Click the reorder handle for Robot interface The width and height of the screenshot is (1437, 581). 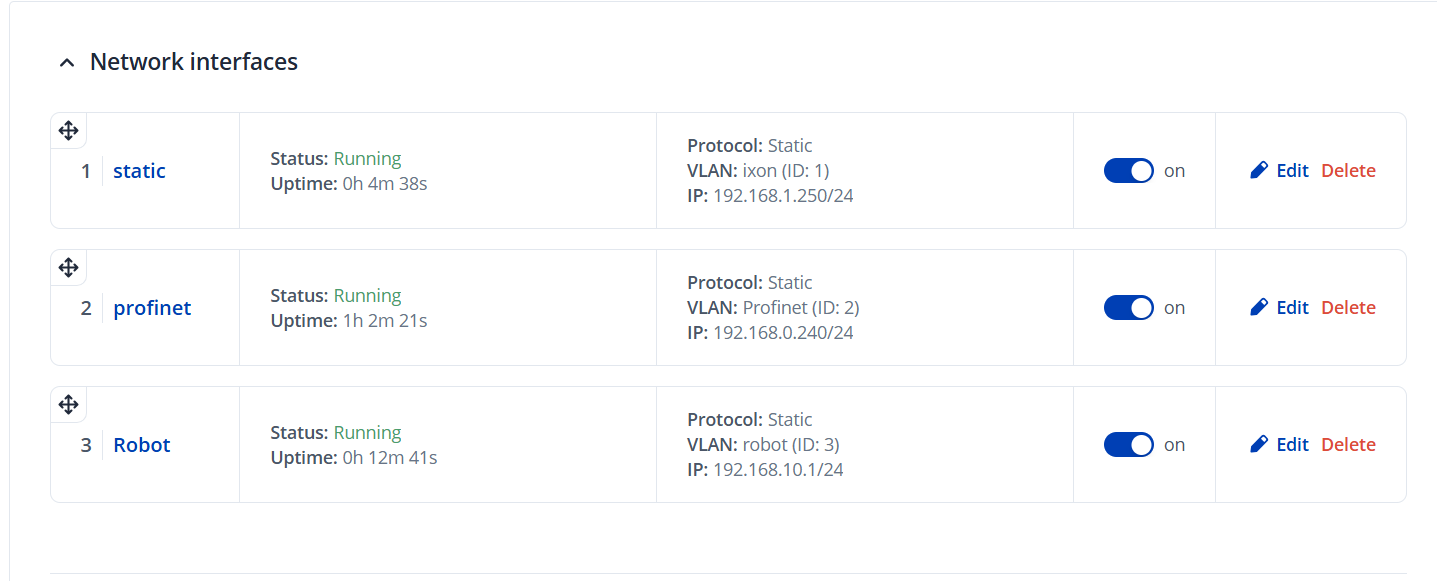point(68,404)
